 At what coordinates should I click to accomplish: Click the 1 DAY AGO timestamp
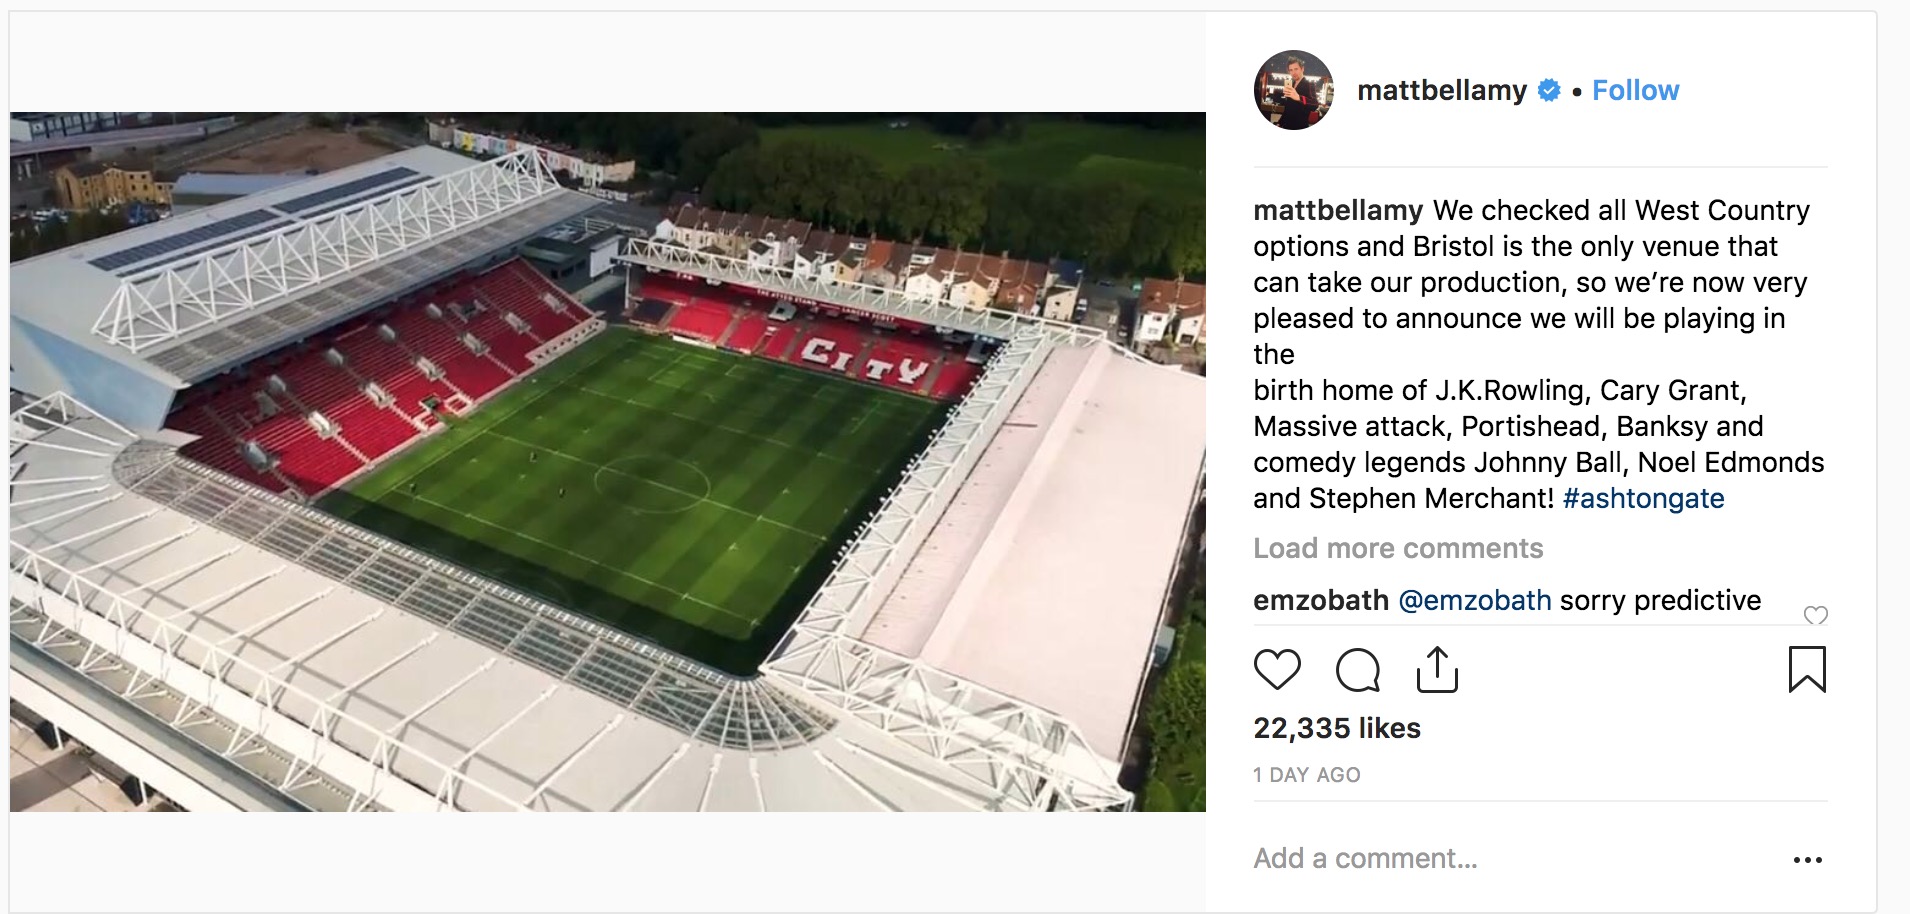click(1306, 775)
